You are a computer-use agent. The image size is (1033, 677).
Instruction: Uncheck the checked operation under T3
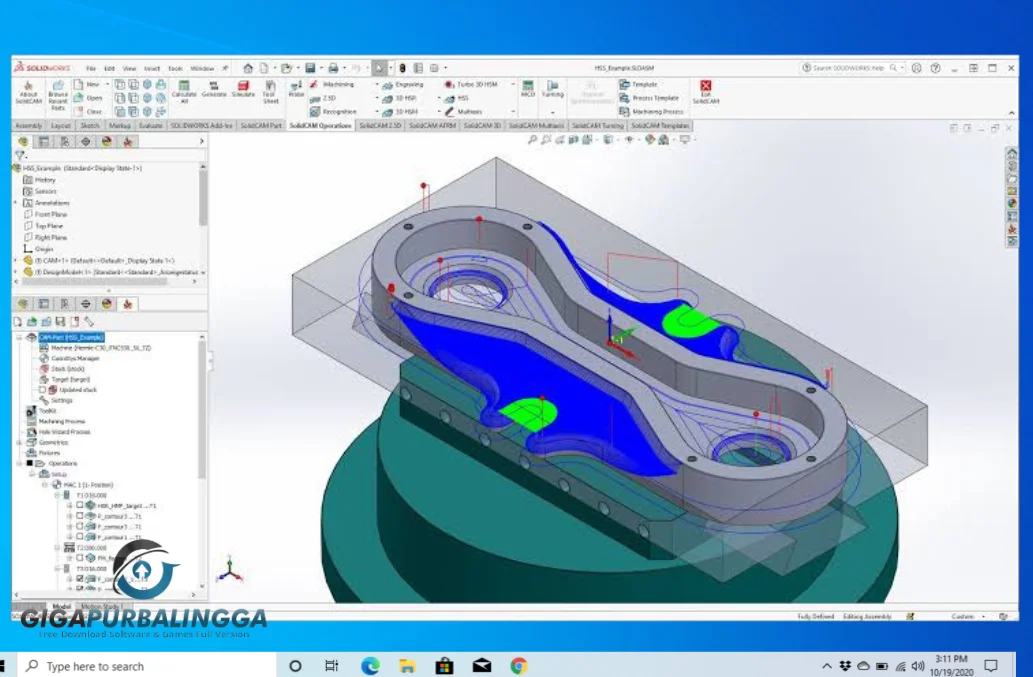point(80,579)
